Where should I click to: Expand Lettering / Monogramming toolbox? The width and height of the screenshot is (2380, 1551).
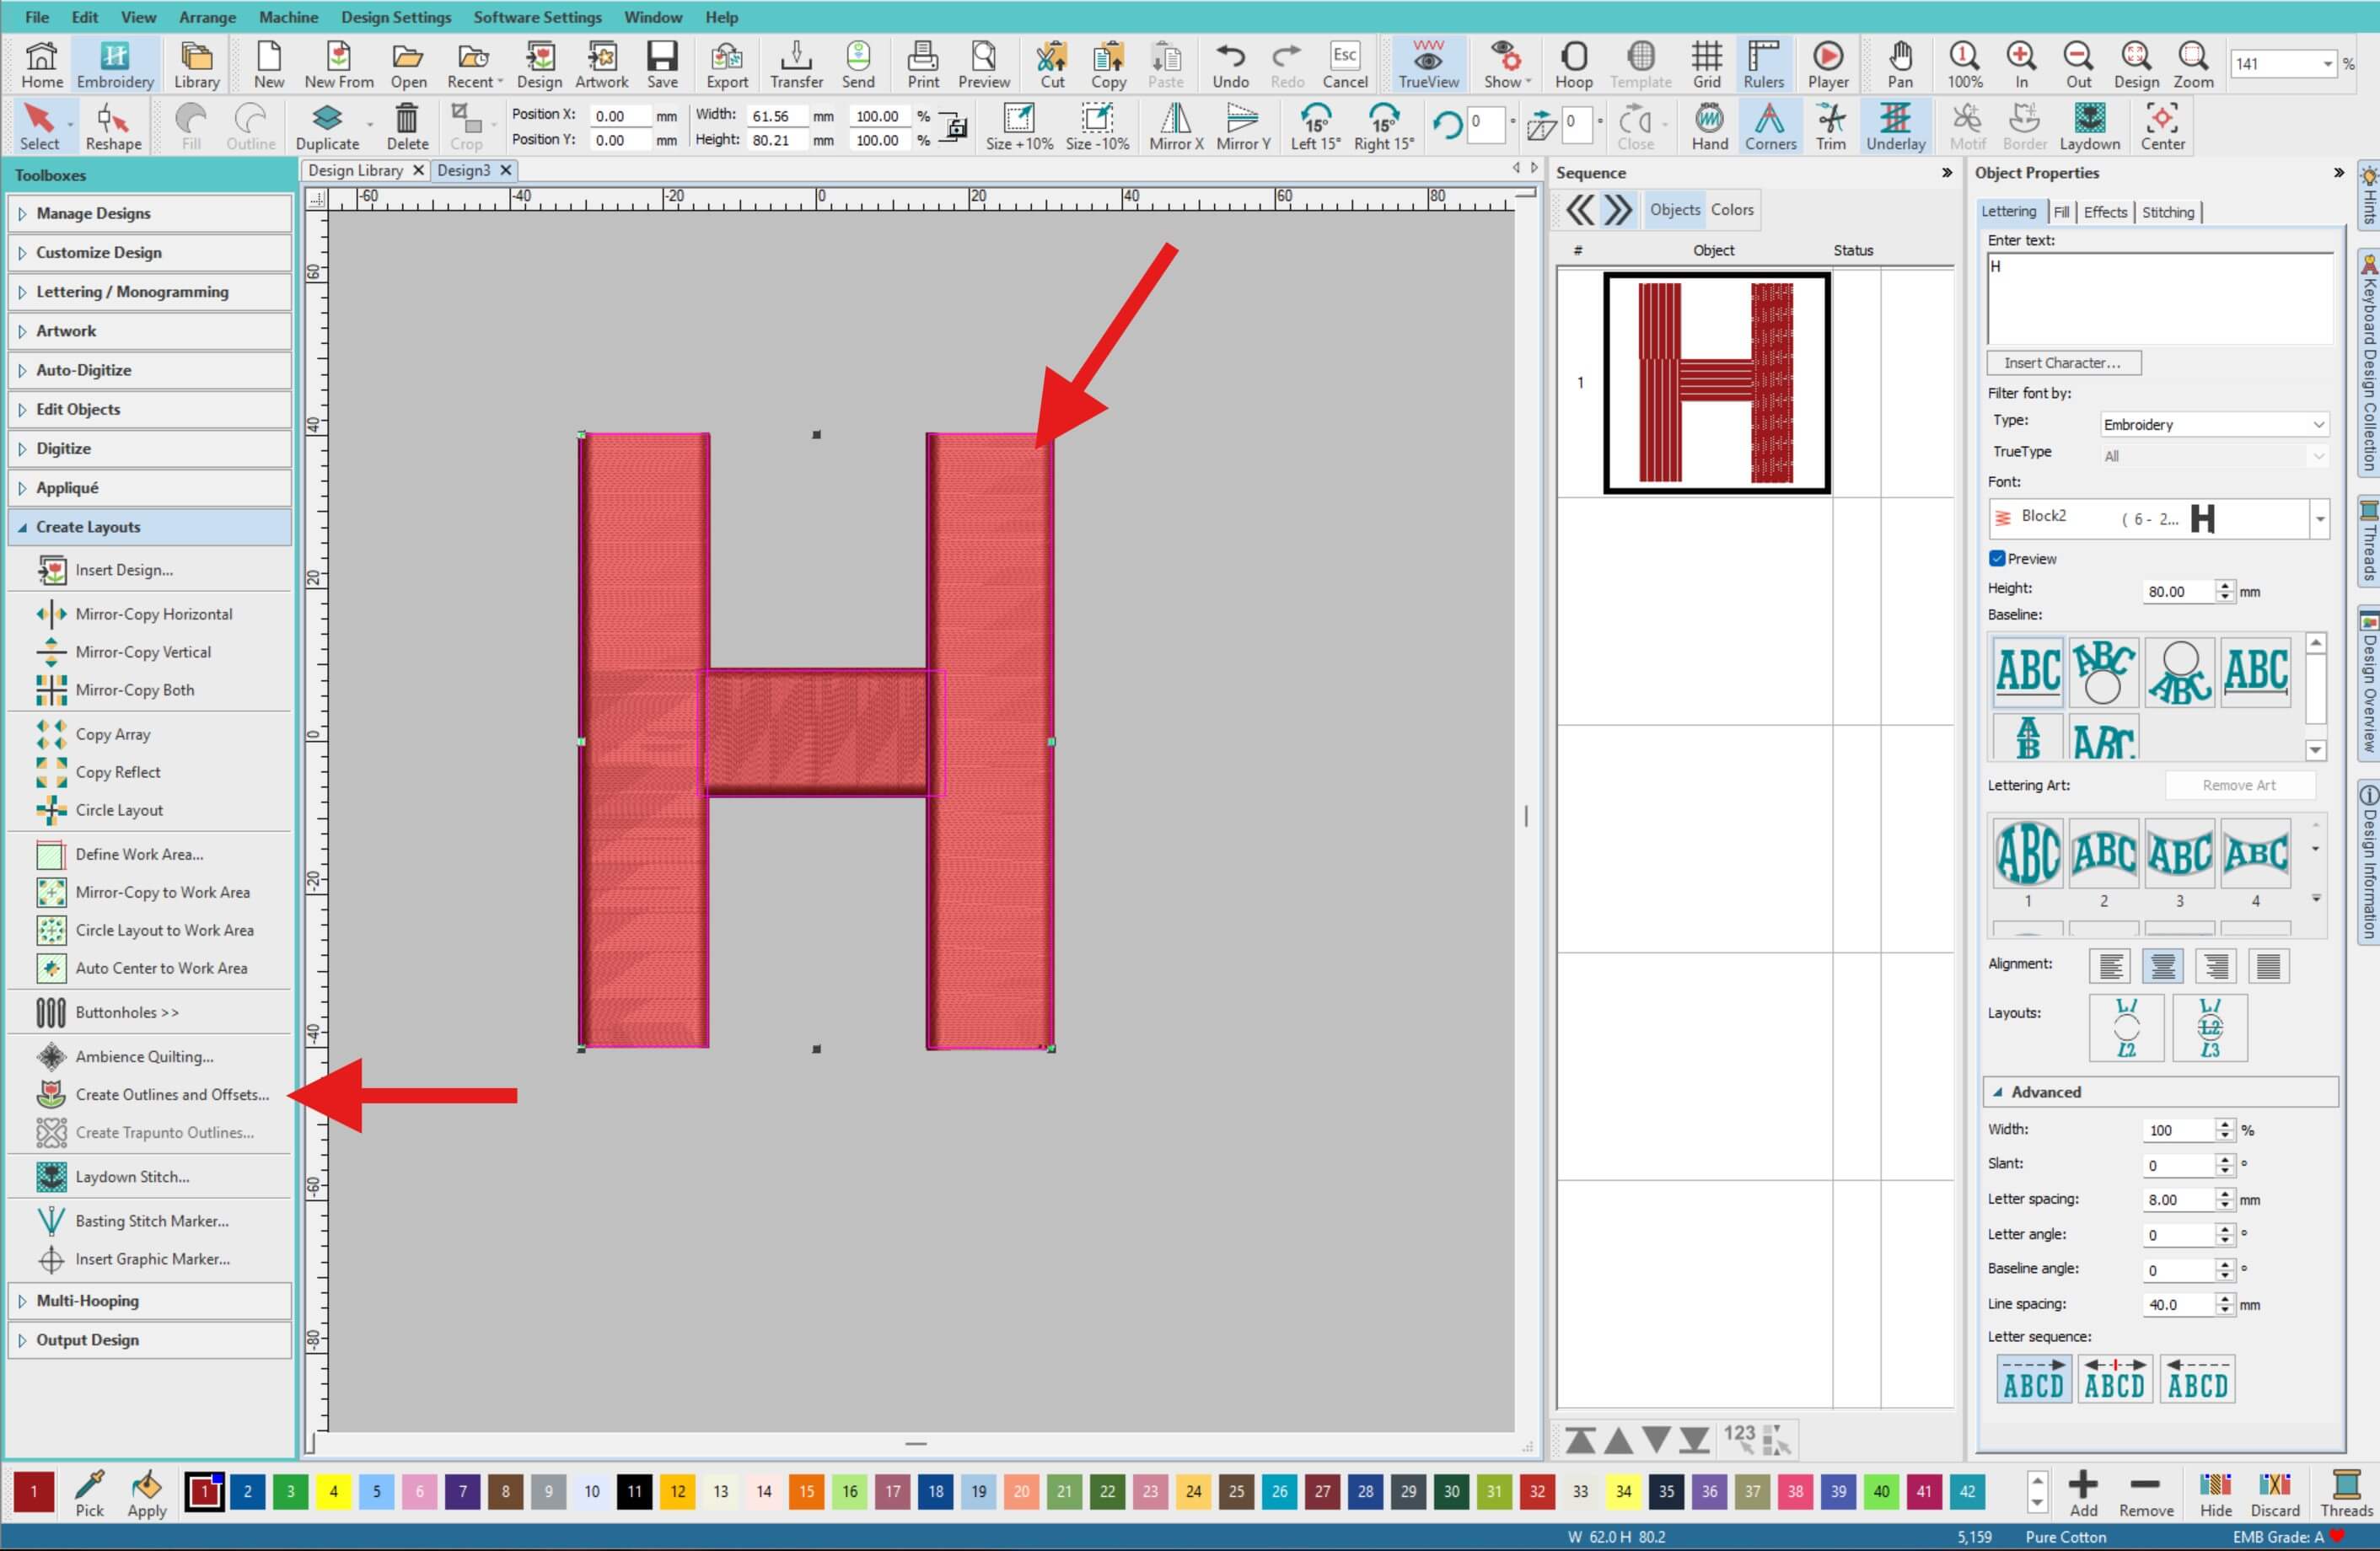point(149,291)
